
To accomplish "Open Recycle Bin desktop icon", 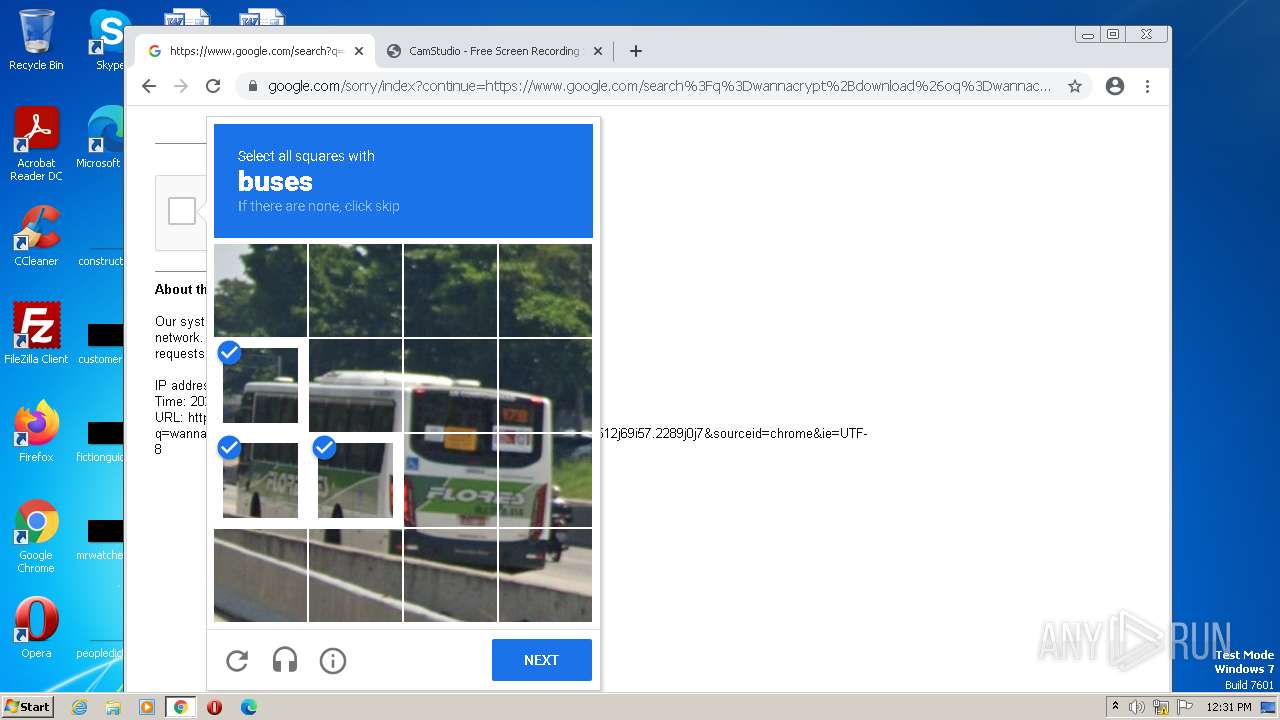I will click(x=36, y=40).
